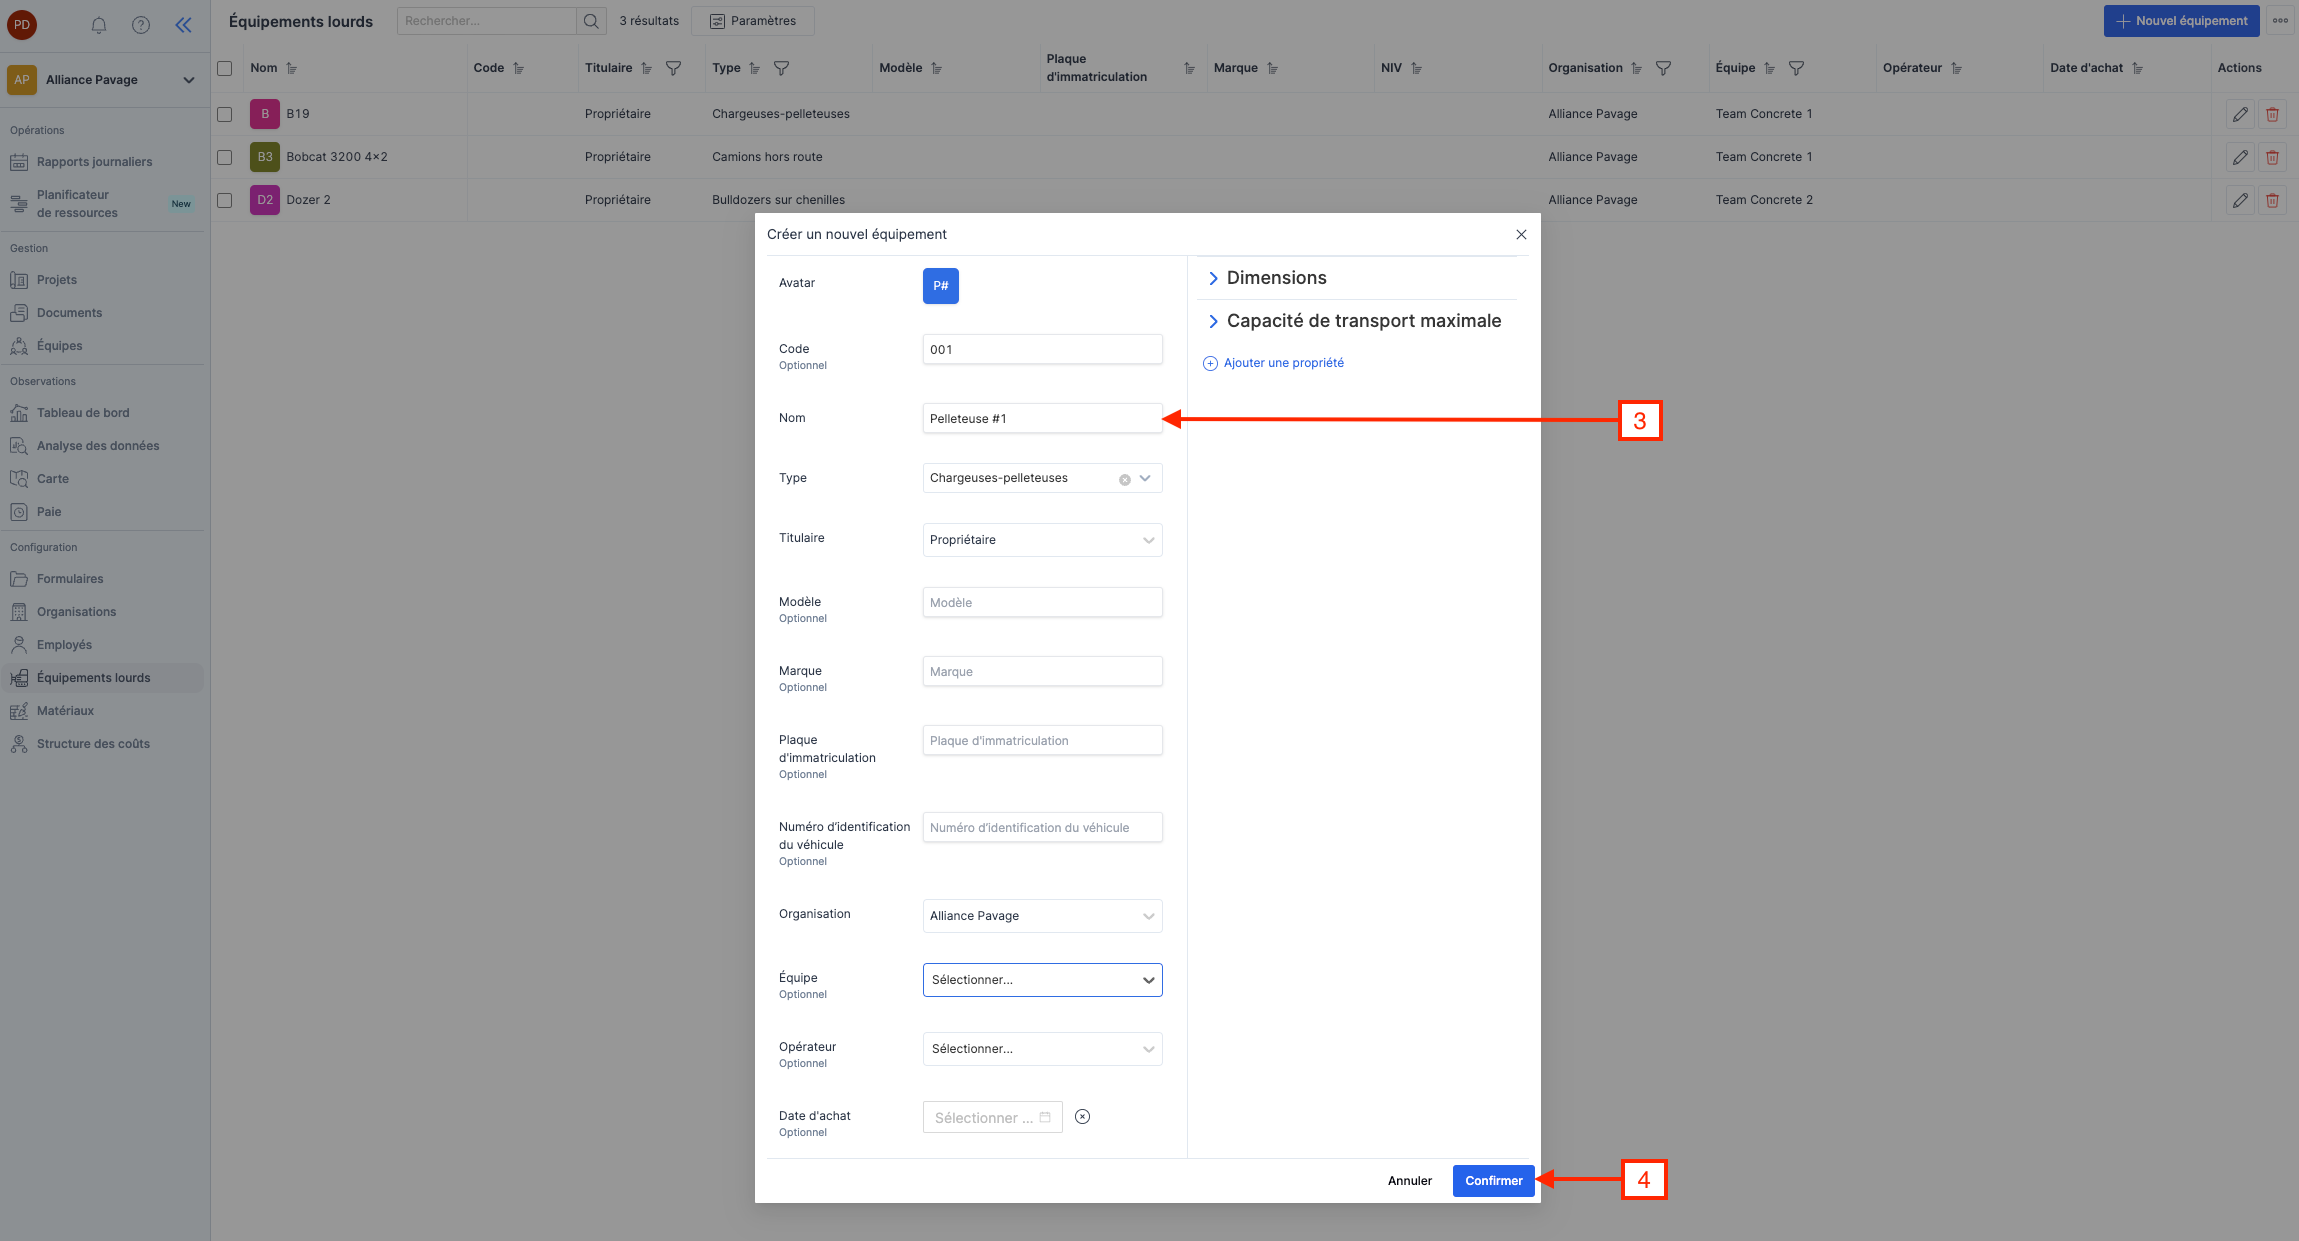Go to Matériaux in sidebar
The image size is (2299, 1241).
pos(65,711)
